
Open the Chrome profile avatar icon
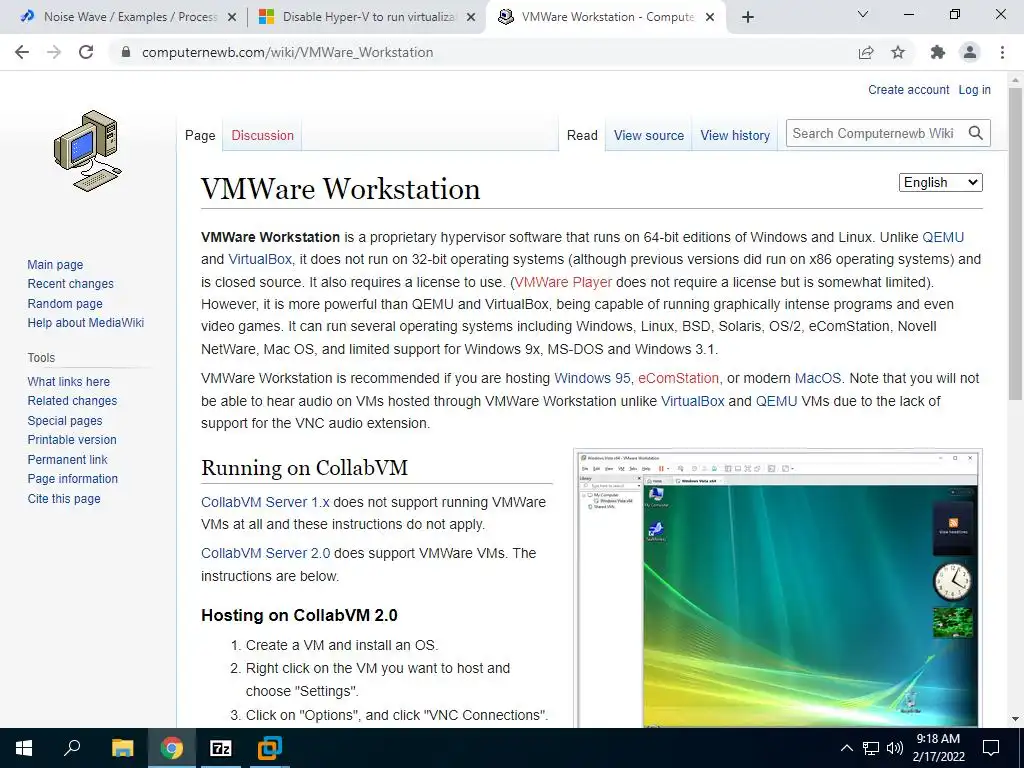pos(970,52)
